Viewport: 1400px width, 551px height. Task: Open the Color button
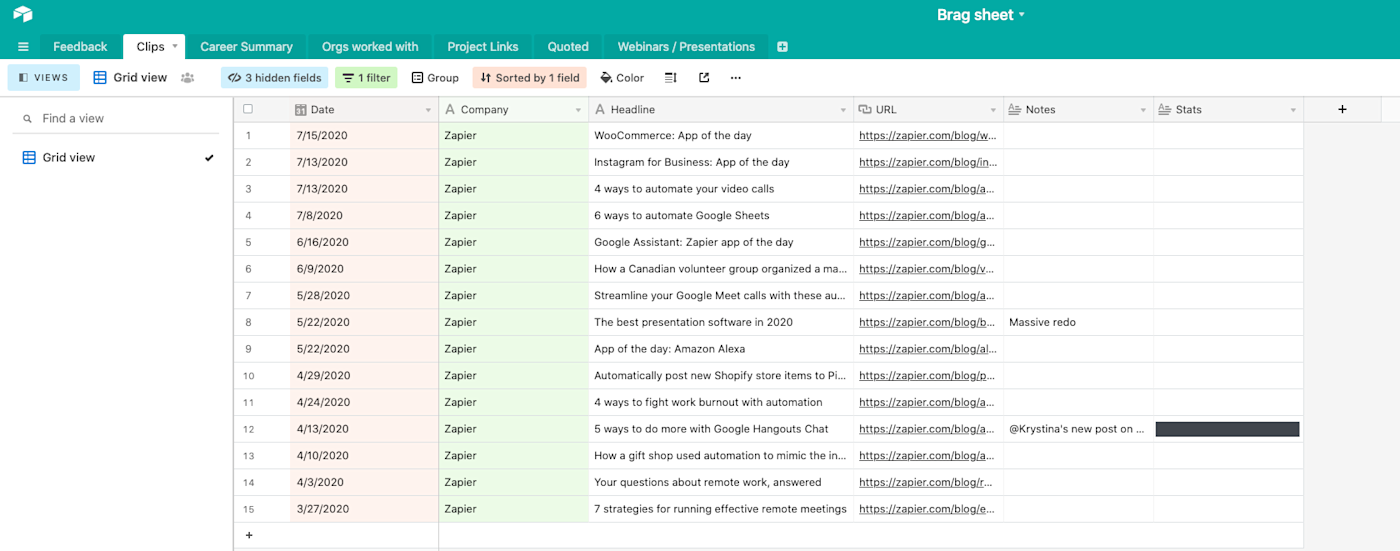[x=622, y=78]
